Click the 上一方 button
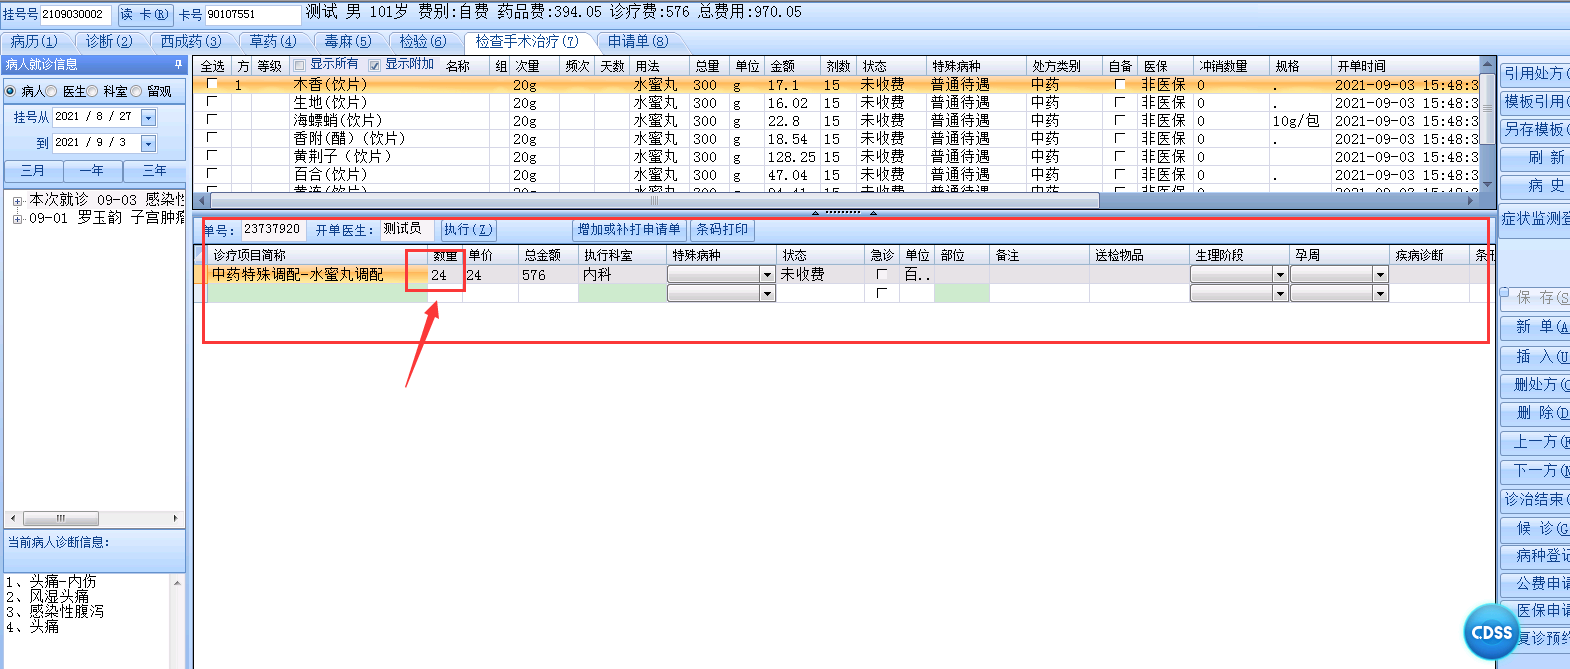The height and width of the screenshot is (669, 1570). 1535,441
